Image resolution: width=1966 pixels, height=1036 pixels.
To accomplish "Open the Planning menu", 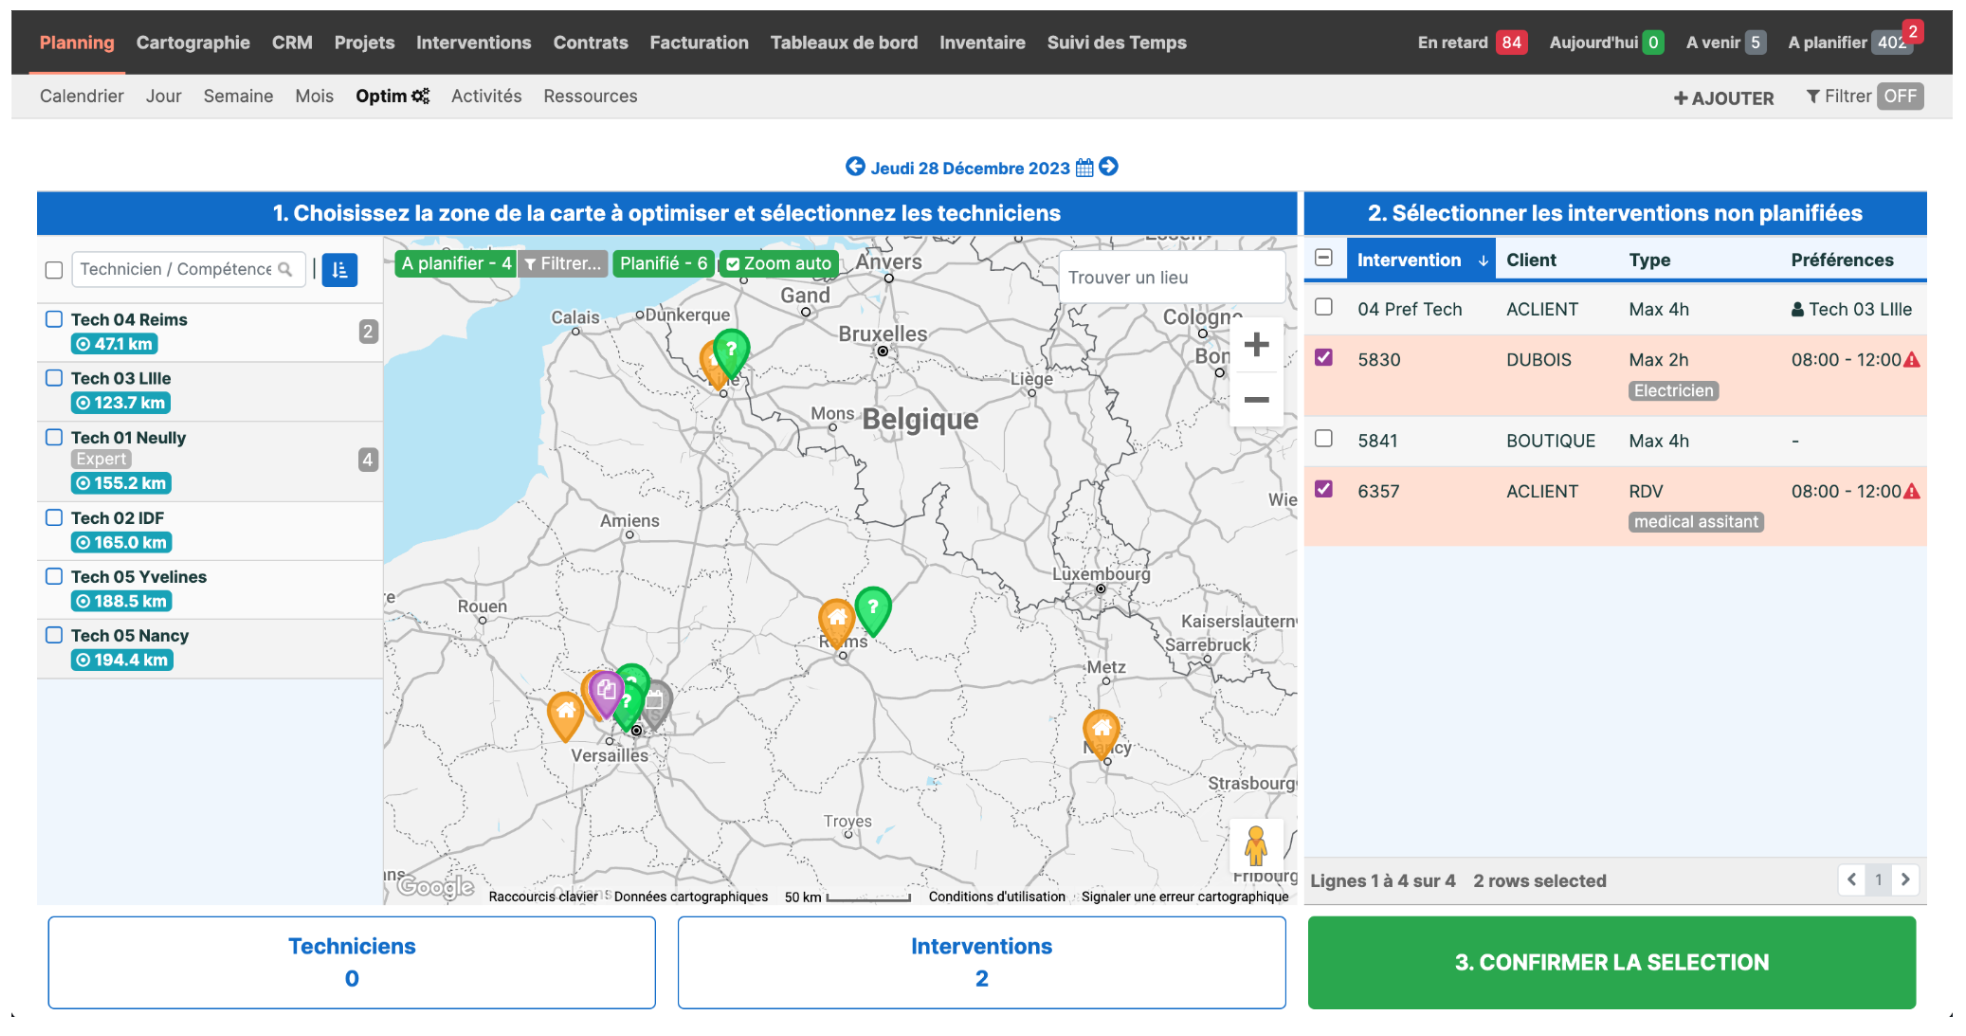I will pyautogui.click(x=77, y=42).
